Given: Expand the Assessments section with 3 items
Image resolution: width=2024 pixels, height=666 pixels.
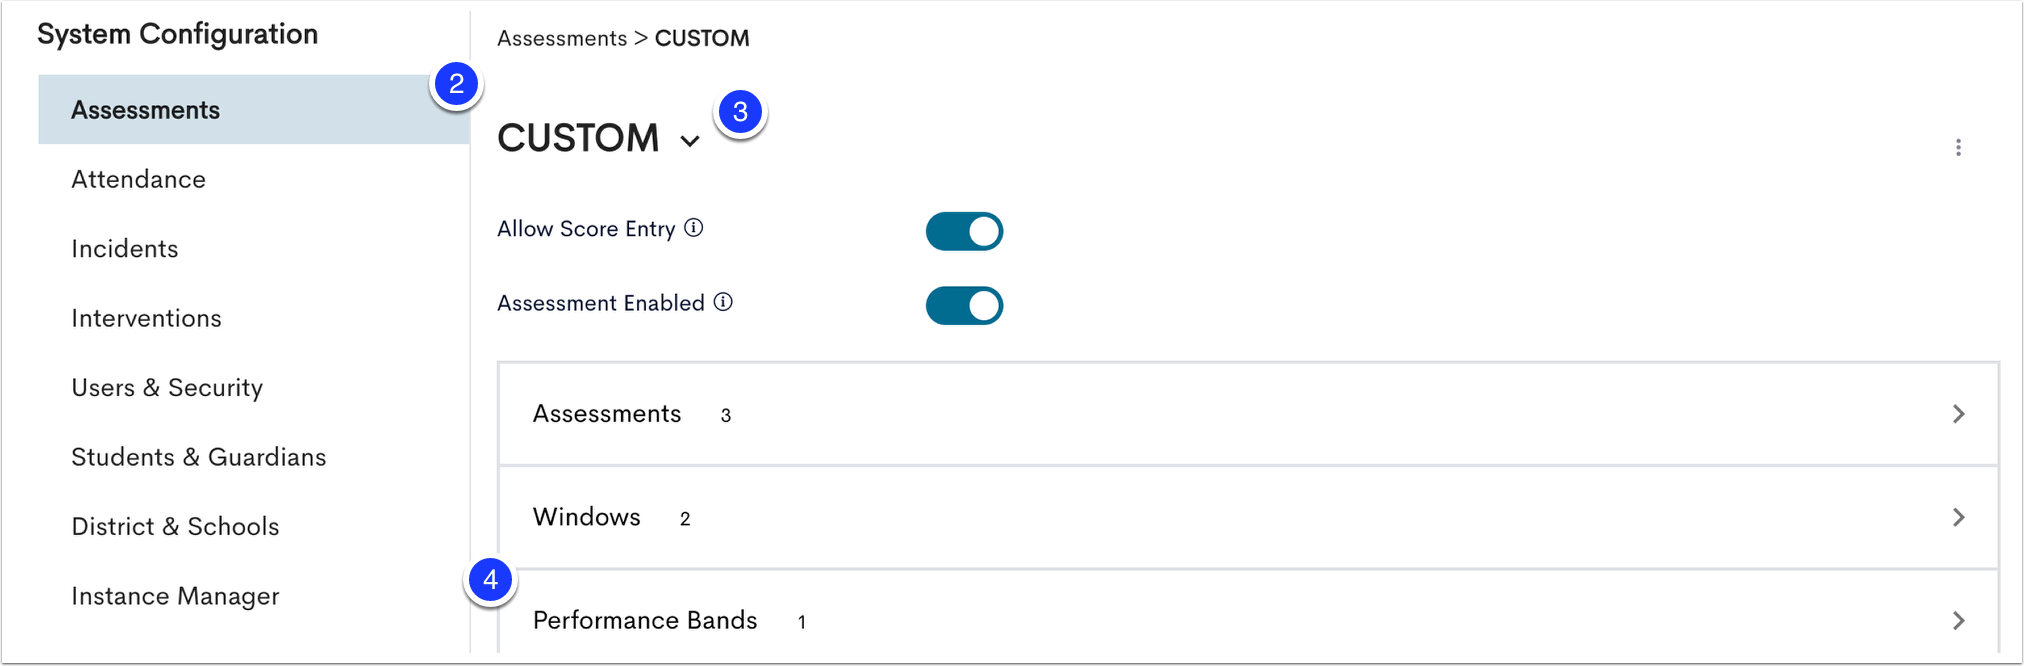Looking at the screenshot, I should pyautogui.click(x=1248, y=414).
